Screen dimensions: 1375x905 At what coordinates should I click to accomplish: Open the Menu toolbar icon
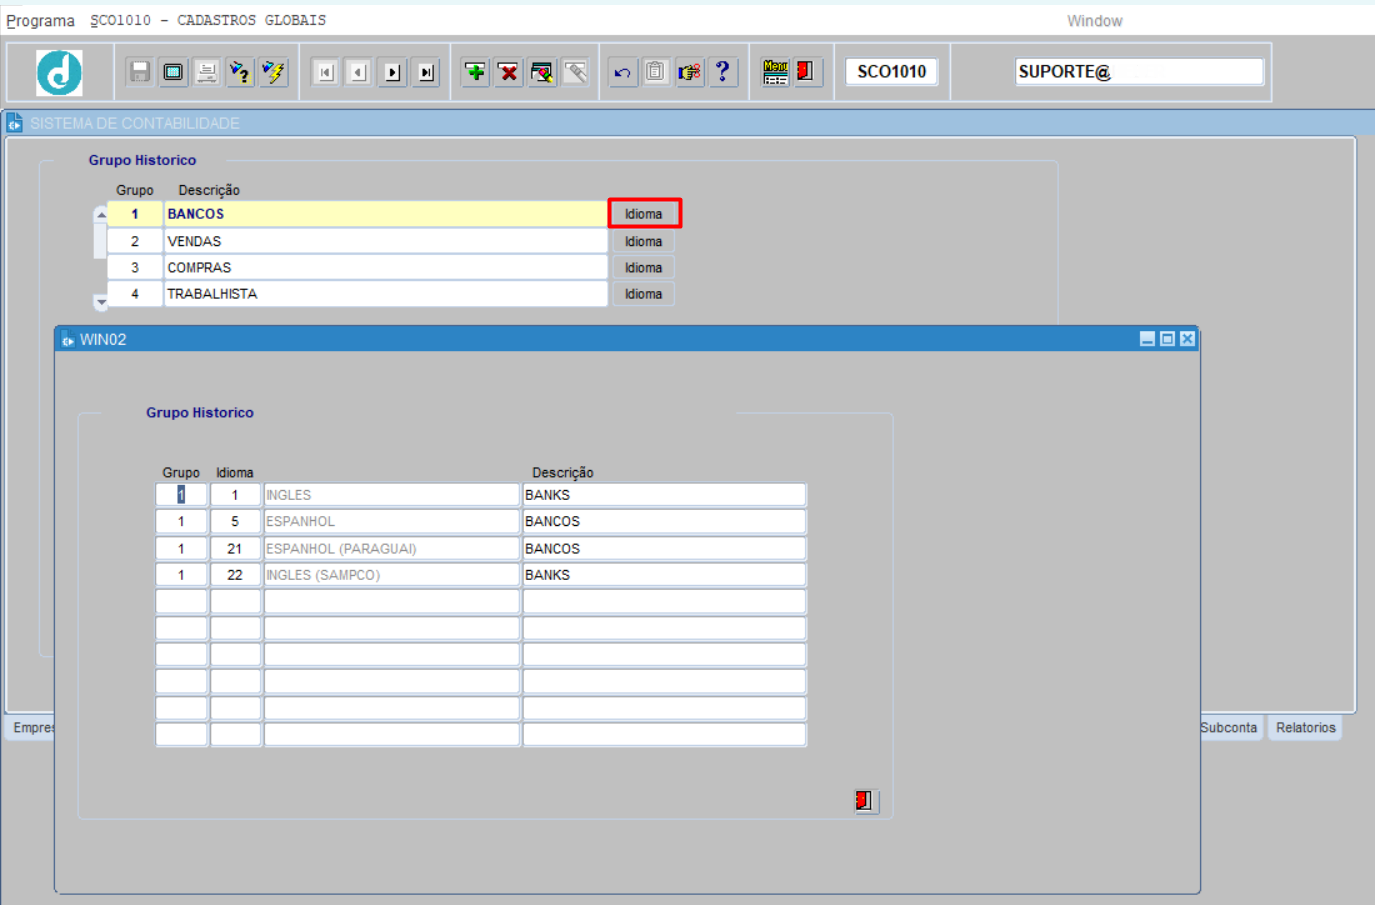click(x=775, y=72)
